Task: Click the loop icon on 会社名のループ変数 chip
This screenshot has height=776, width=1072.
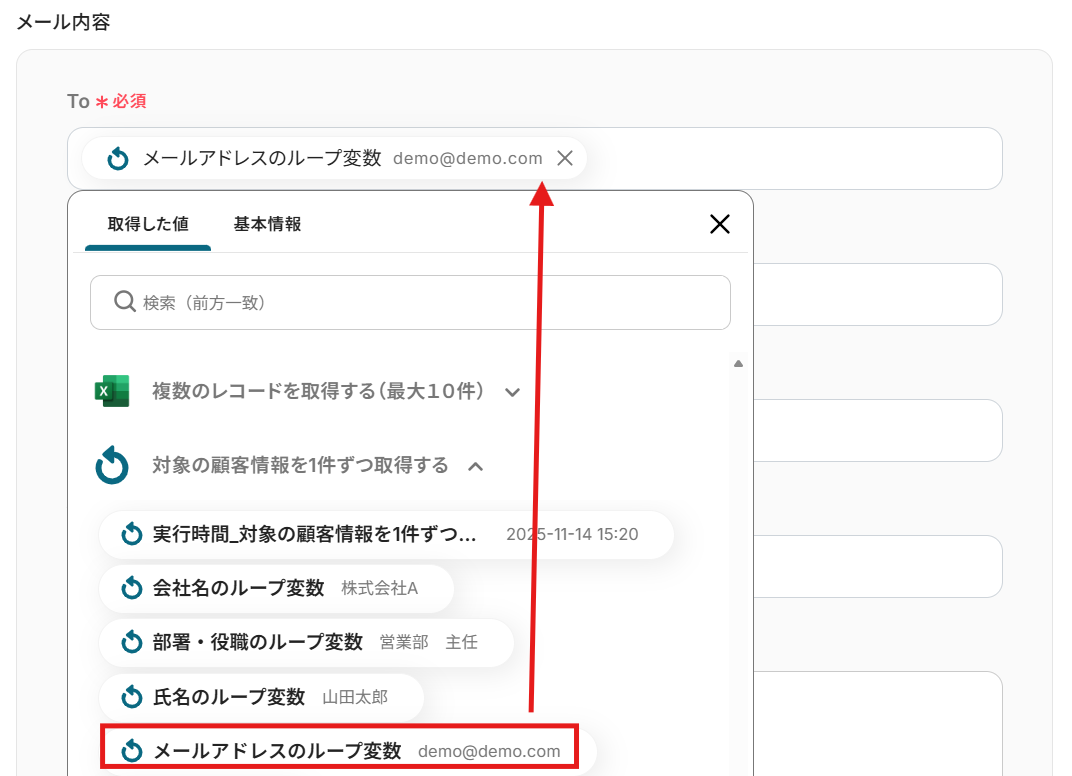Action: tap(132, 588)
